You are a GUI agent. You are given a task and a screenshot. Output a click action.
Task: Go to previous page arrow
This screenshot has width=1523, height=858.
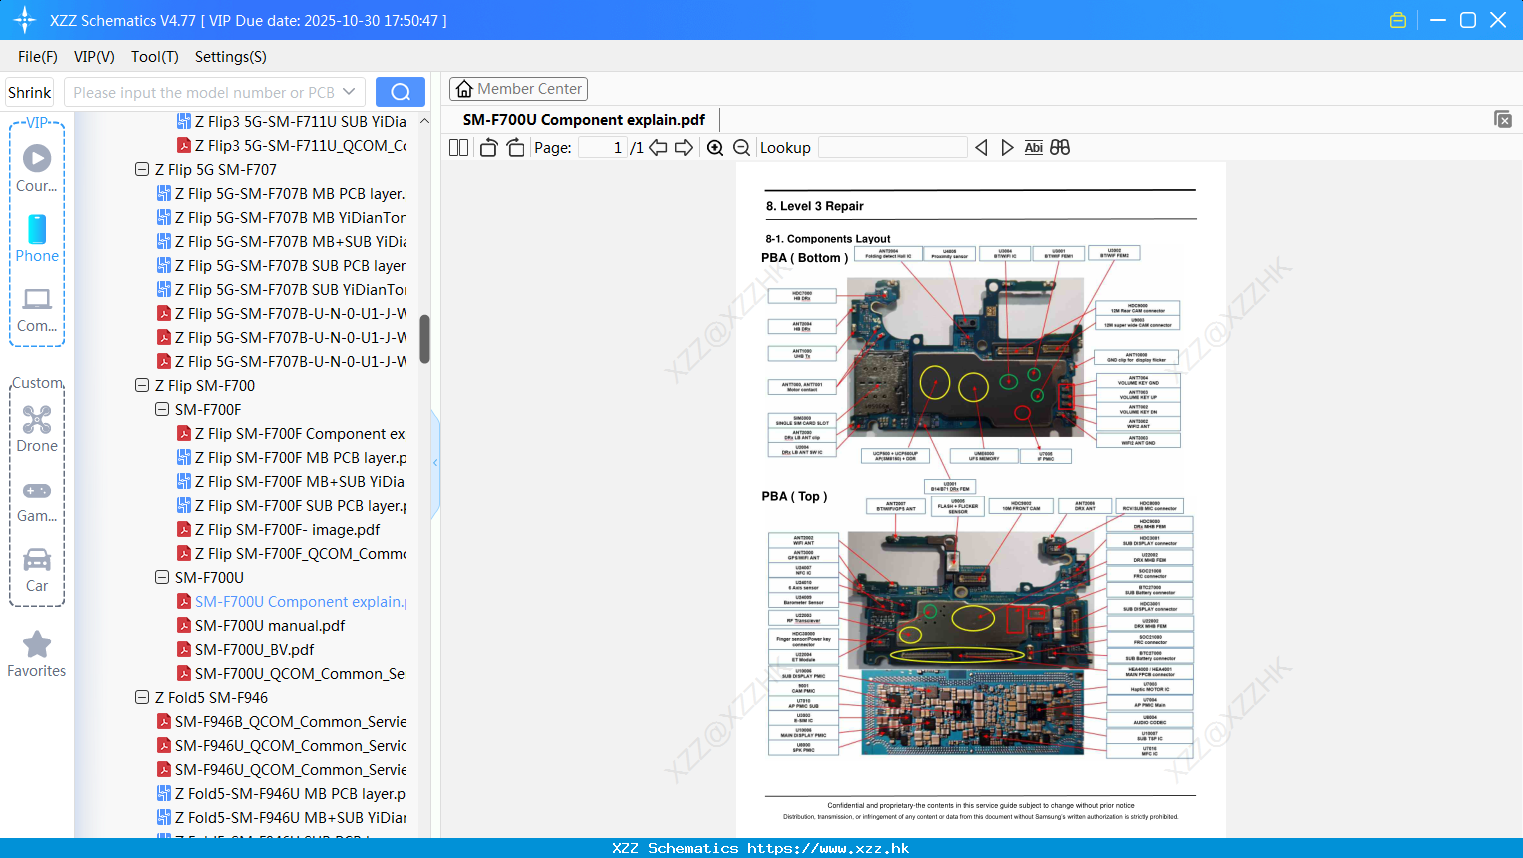click(658, 147)
